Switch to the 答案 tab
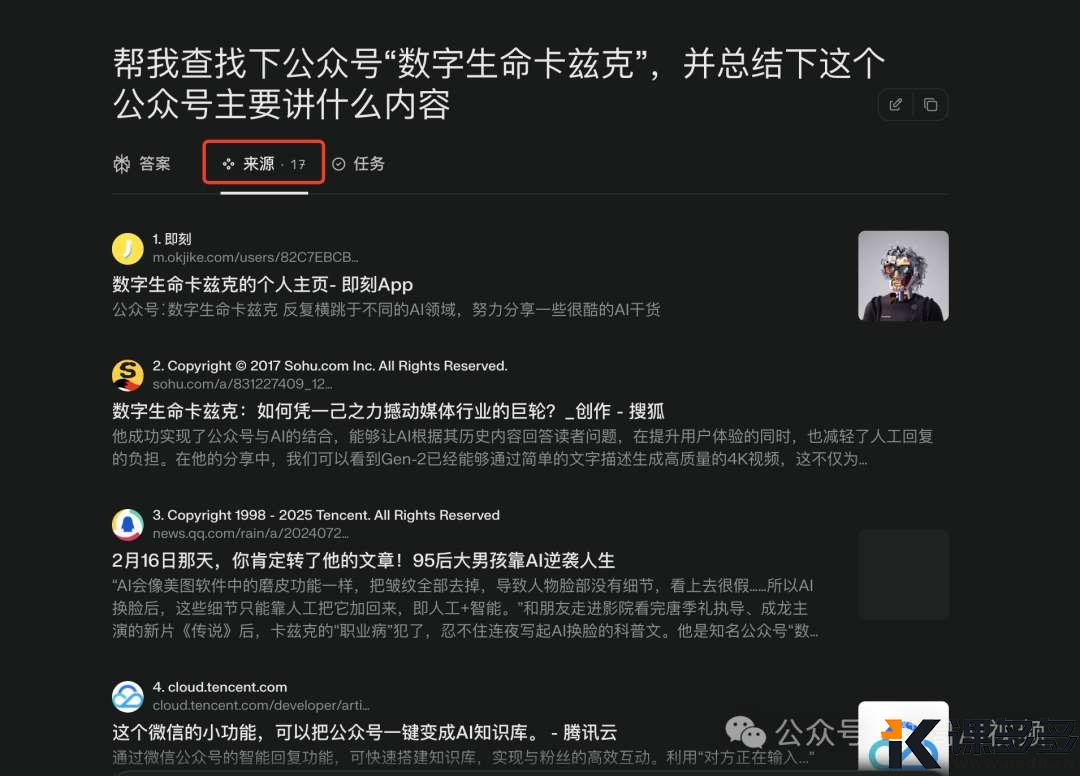This screenshot has height=776, width=1080. tap(142, 164)
